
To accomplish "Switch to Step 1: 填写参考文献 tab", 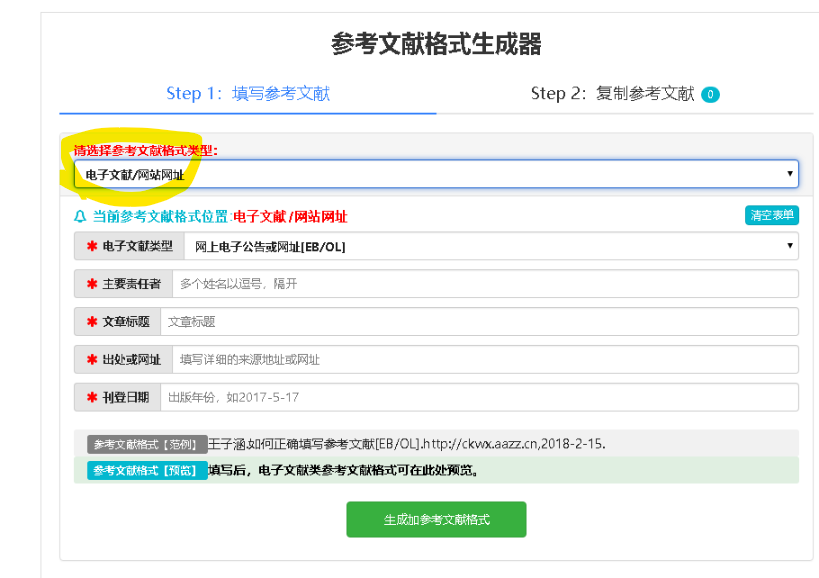I will pyautogui.click(x=248, y=93).
